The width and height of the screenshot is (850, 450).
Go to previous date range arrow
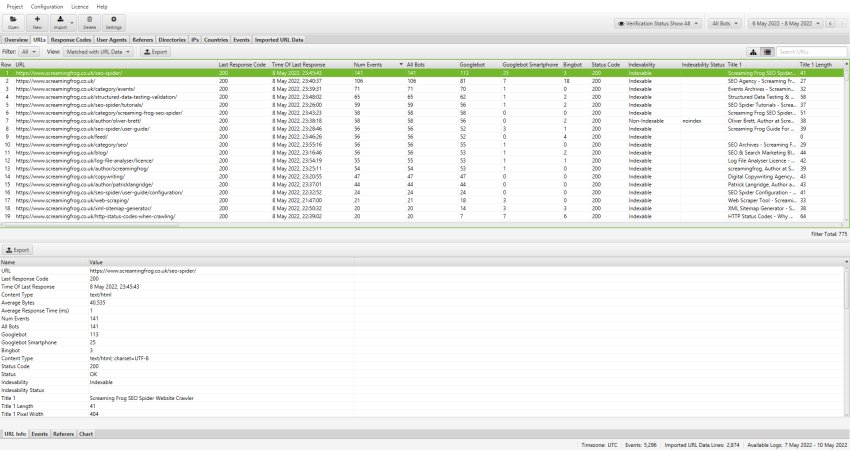coord(830,24)
